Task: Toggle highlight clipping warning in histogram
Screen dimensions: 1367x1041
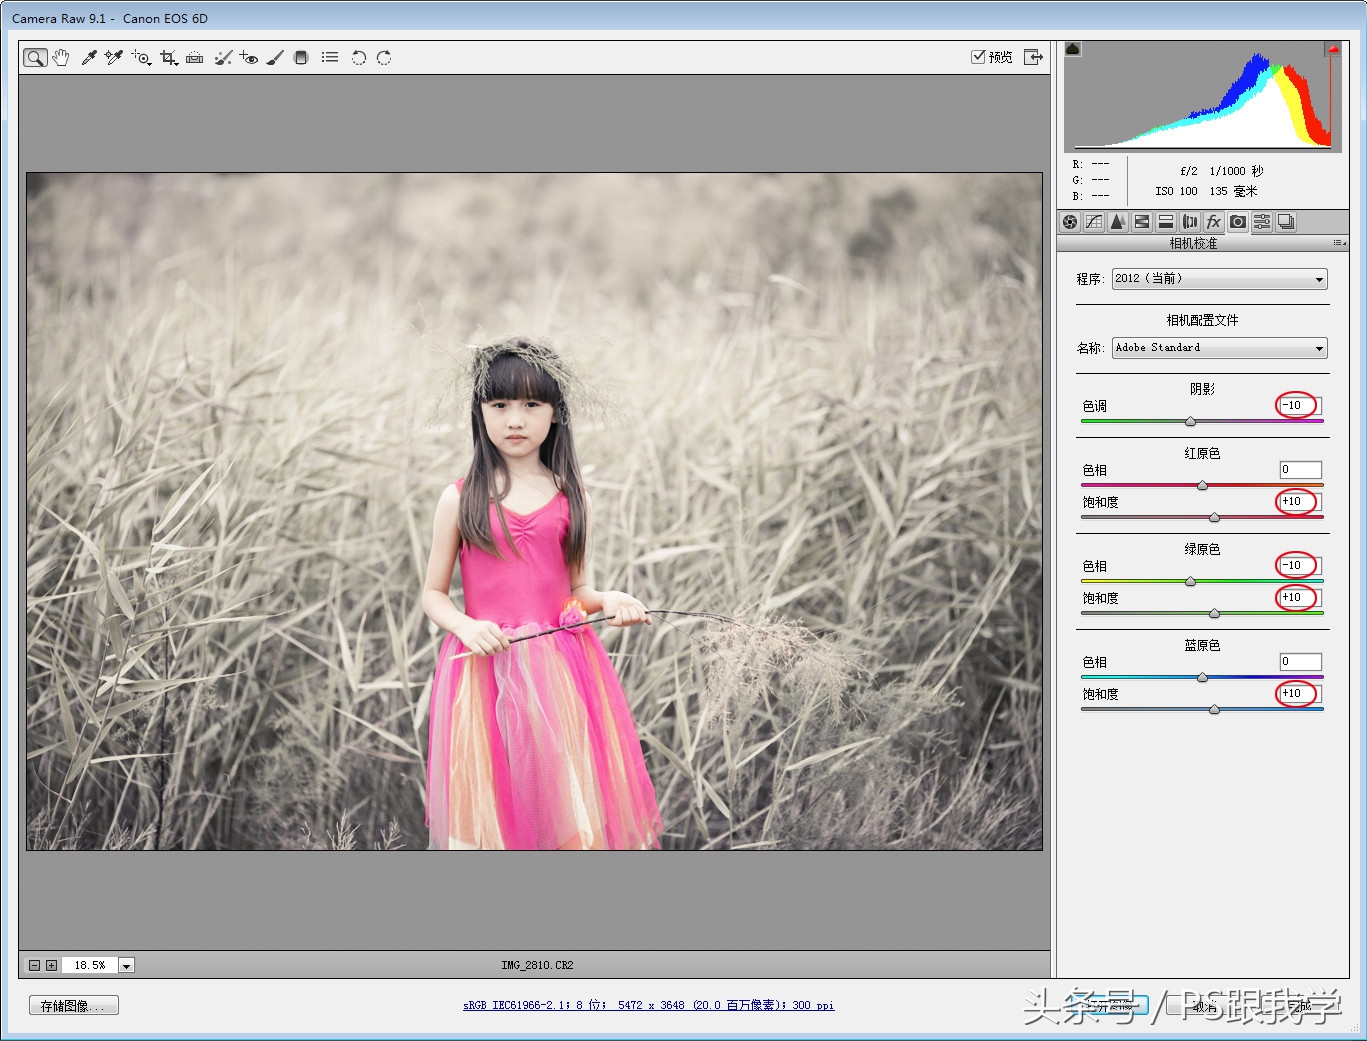Action: (x=1333, y=49)
